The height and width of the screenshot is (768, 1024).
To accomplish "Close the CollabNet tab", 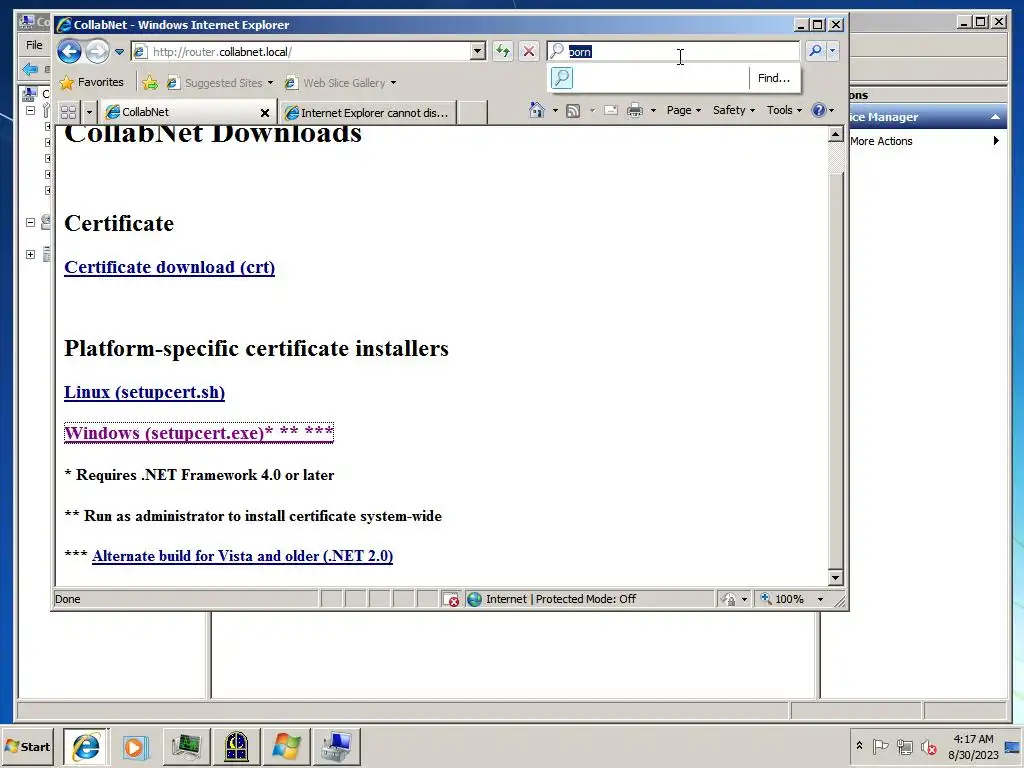I will (265, 113).
